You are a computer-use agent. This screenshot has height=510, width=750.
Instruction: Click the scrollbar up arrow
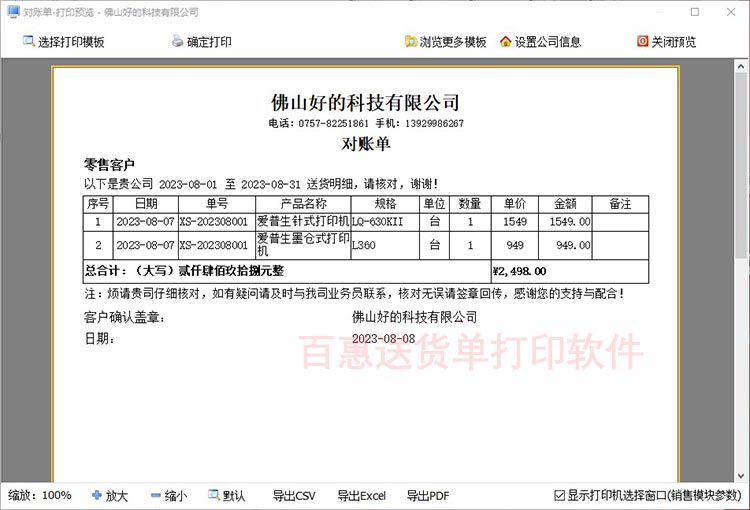pyautogui.click(x=741, y=67)
